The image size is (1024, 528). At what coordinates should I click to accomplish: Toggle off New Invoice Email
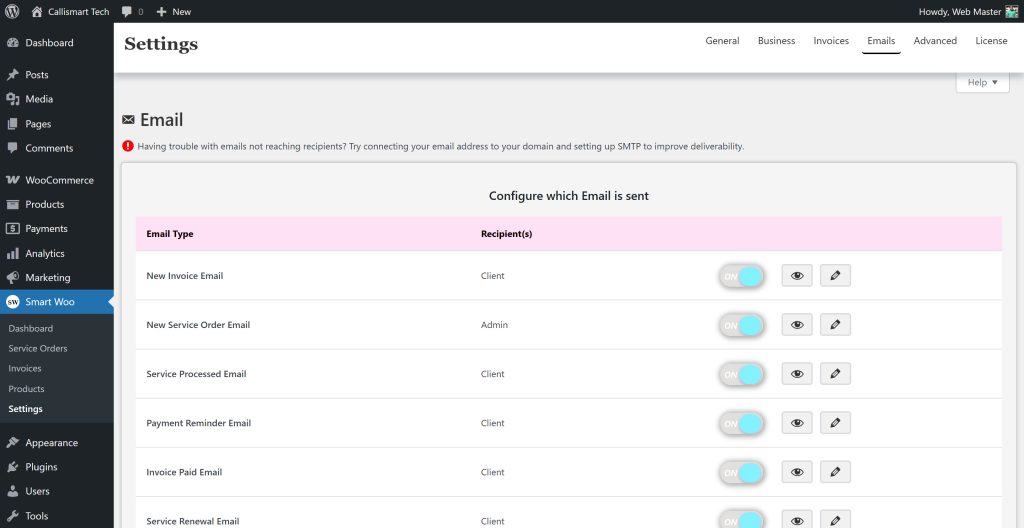point(741,276)
